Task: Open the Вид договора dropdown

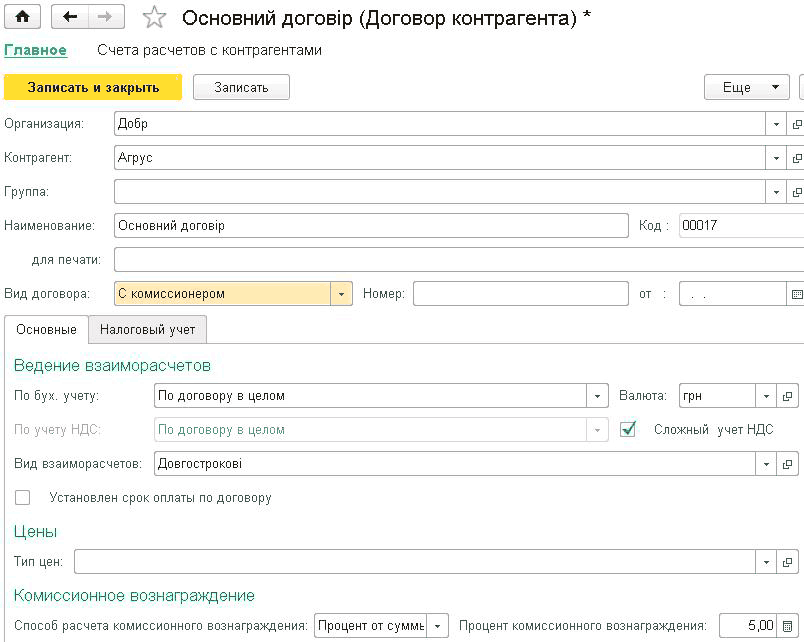Action: point(341,294)
